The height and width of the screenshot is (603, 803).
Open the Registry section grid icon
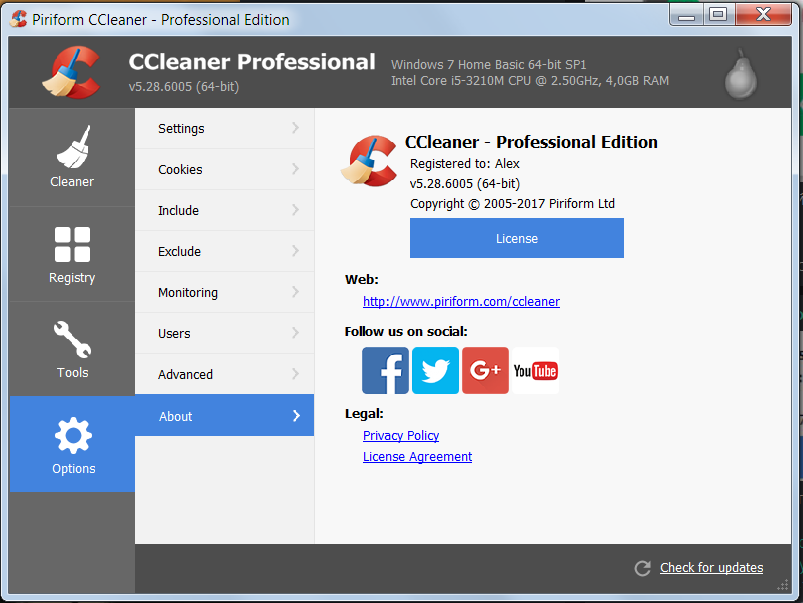72,244
